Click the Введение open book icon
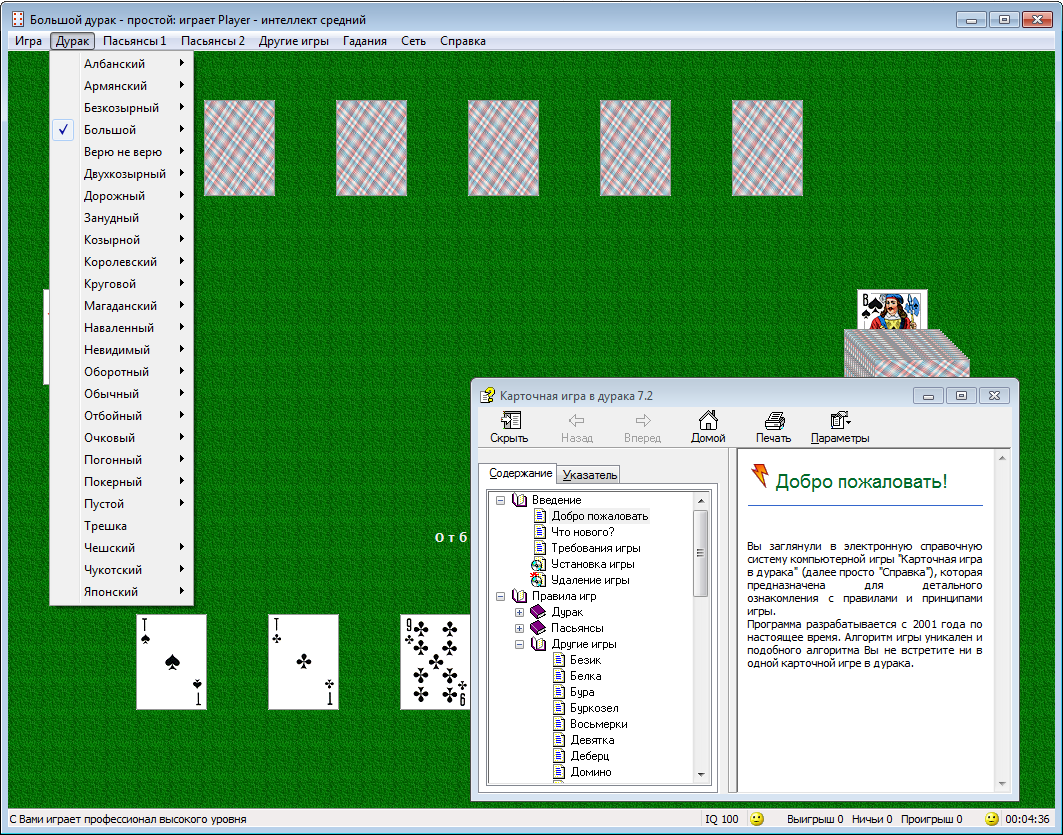The image size is (1063, 835). point(519,500)
